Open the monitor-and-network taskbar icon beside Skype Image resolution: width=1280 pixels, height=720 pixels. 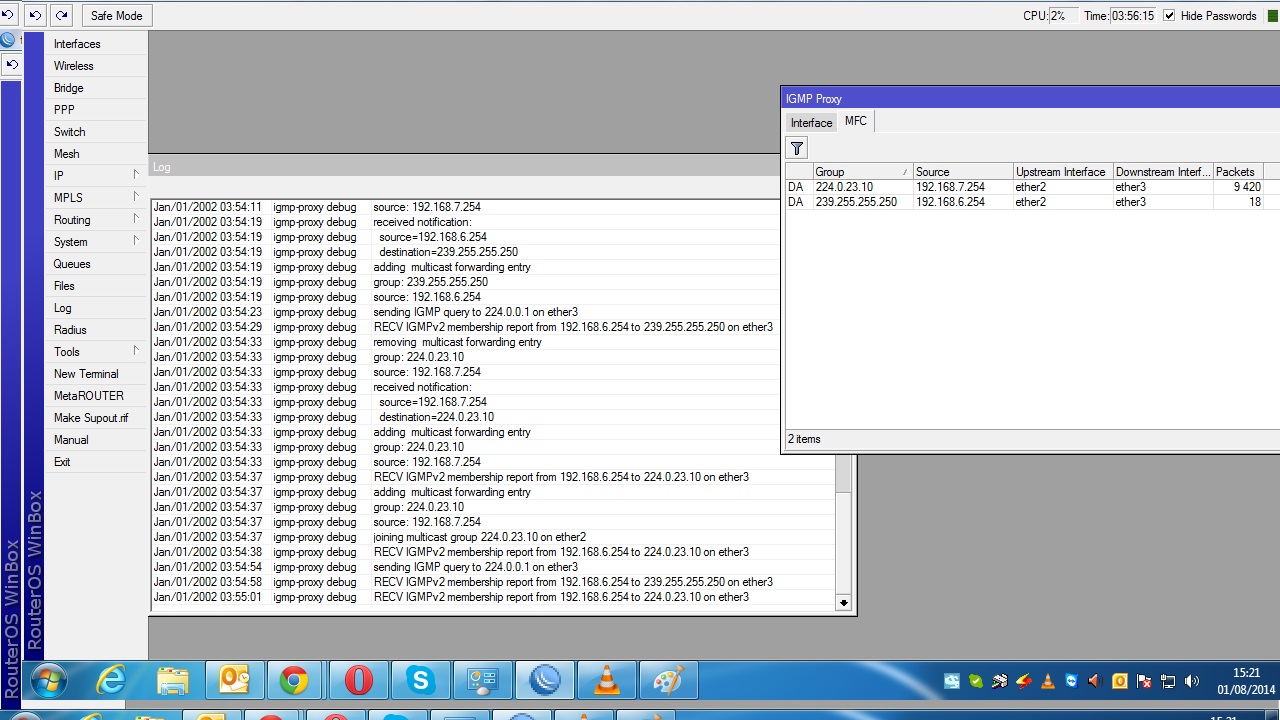pyautogui.click(x=482, y=681)
